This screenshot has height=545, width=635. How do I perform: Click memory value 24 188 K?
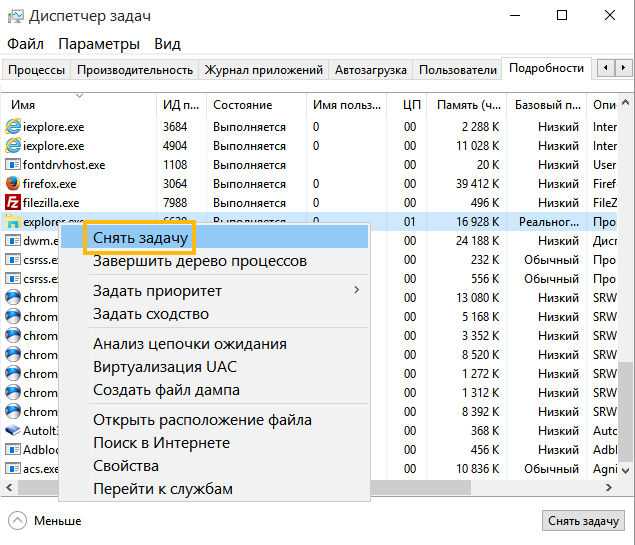tap(477, 241)
